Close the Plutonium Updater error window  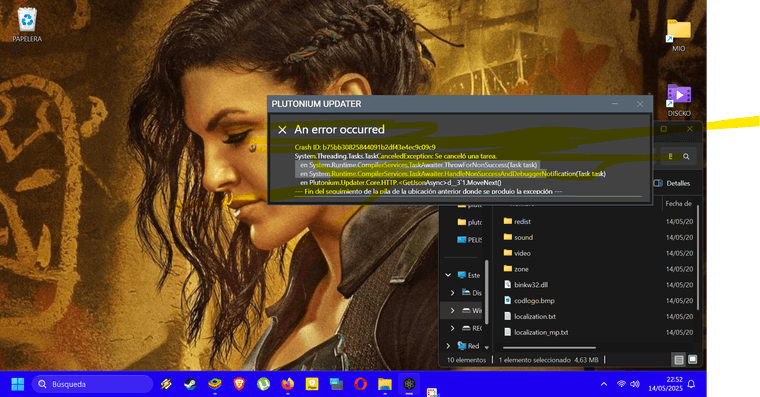click(640, 104)
